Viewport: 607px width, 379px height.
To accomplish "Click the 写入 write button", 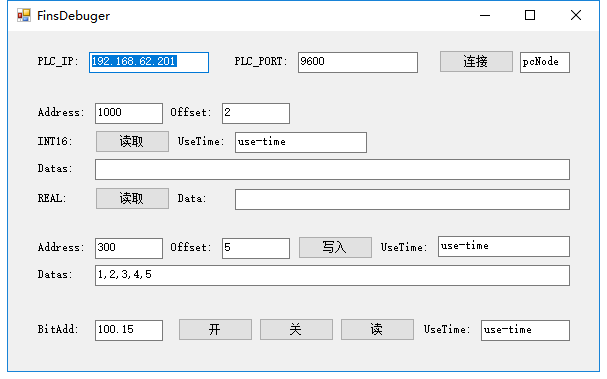I will tap(335, 247).
